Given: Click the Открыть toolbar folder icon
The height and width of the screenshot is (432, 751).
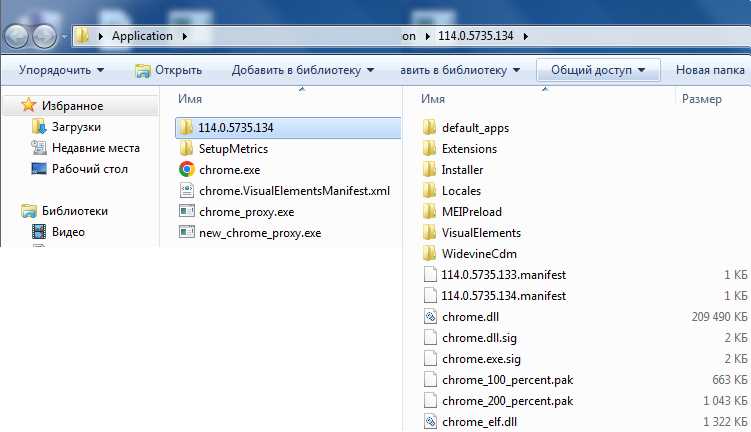Looking at the screenshot, I should point(142,70).
